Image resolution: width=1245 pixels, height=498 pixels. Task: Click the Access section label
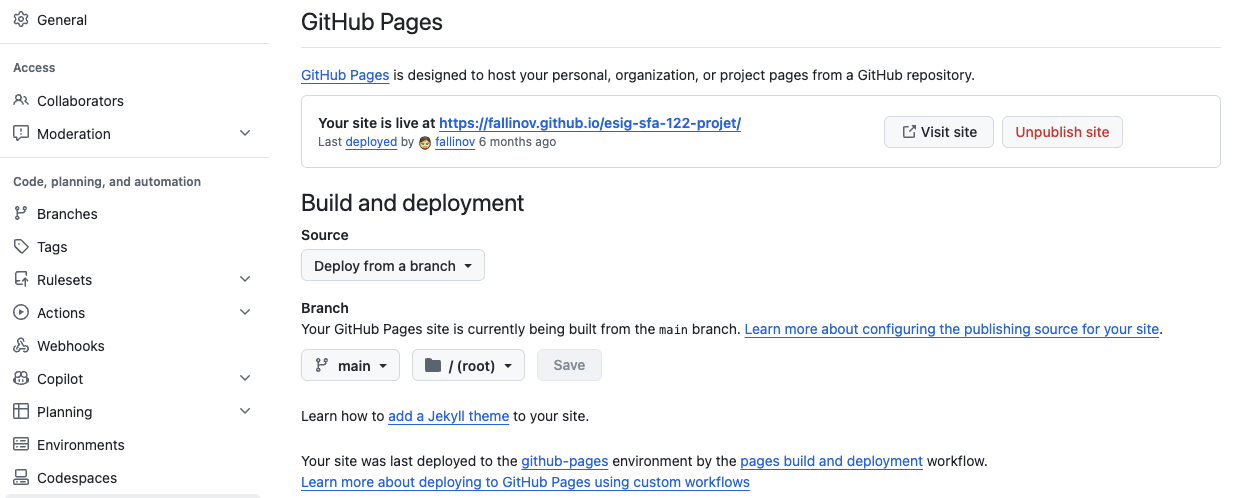point(34,68)
